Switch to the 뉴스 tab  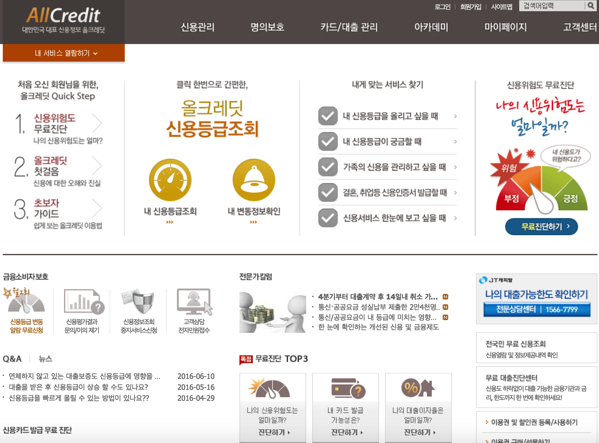45,359
